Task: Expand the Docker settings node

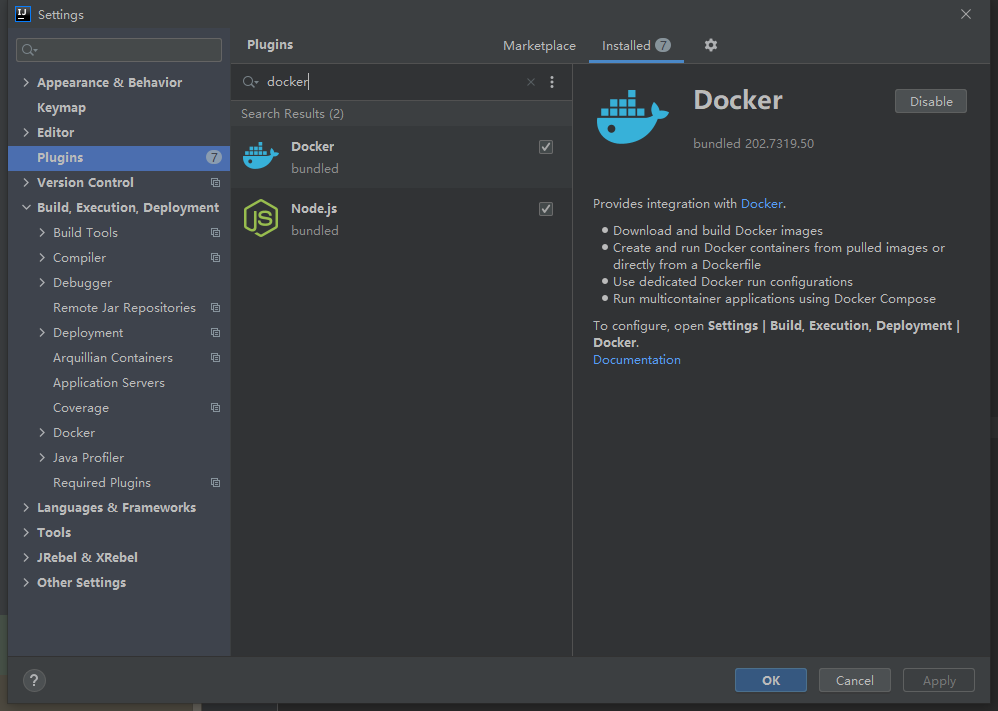Action: (42, 432)
